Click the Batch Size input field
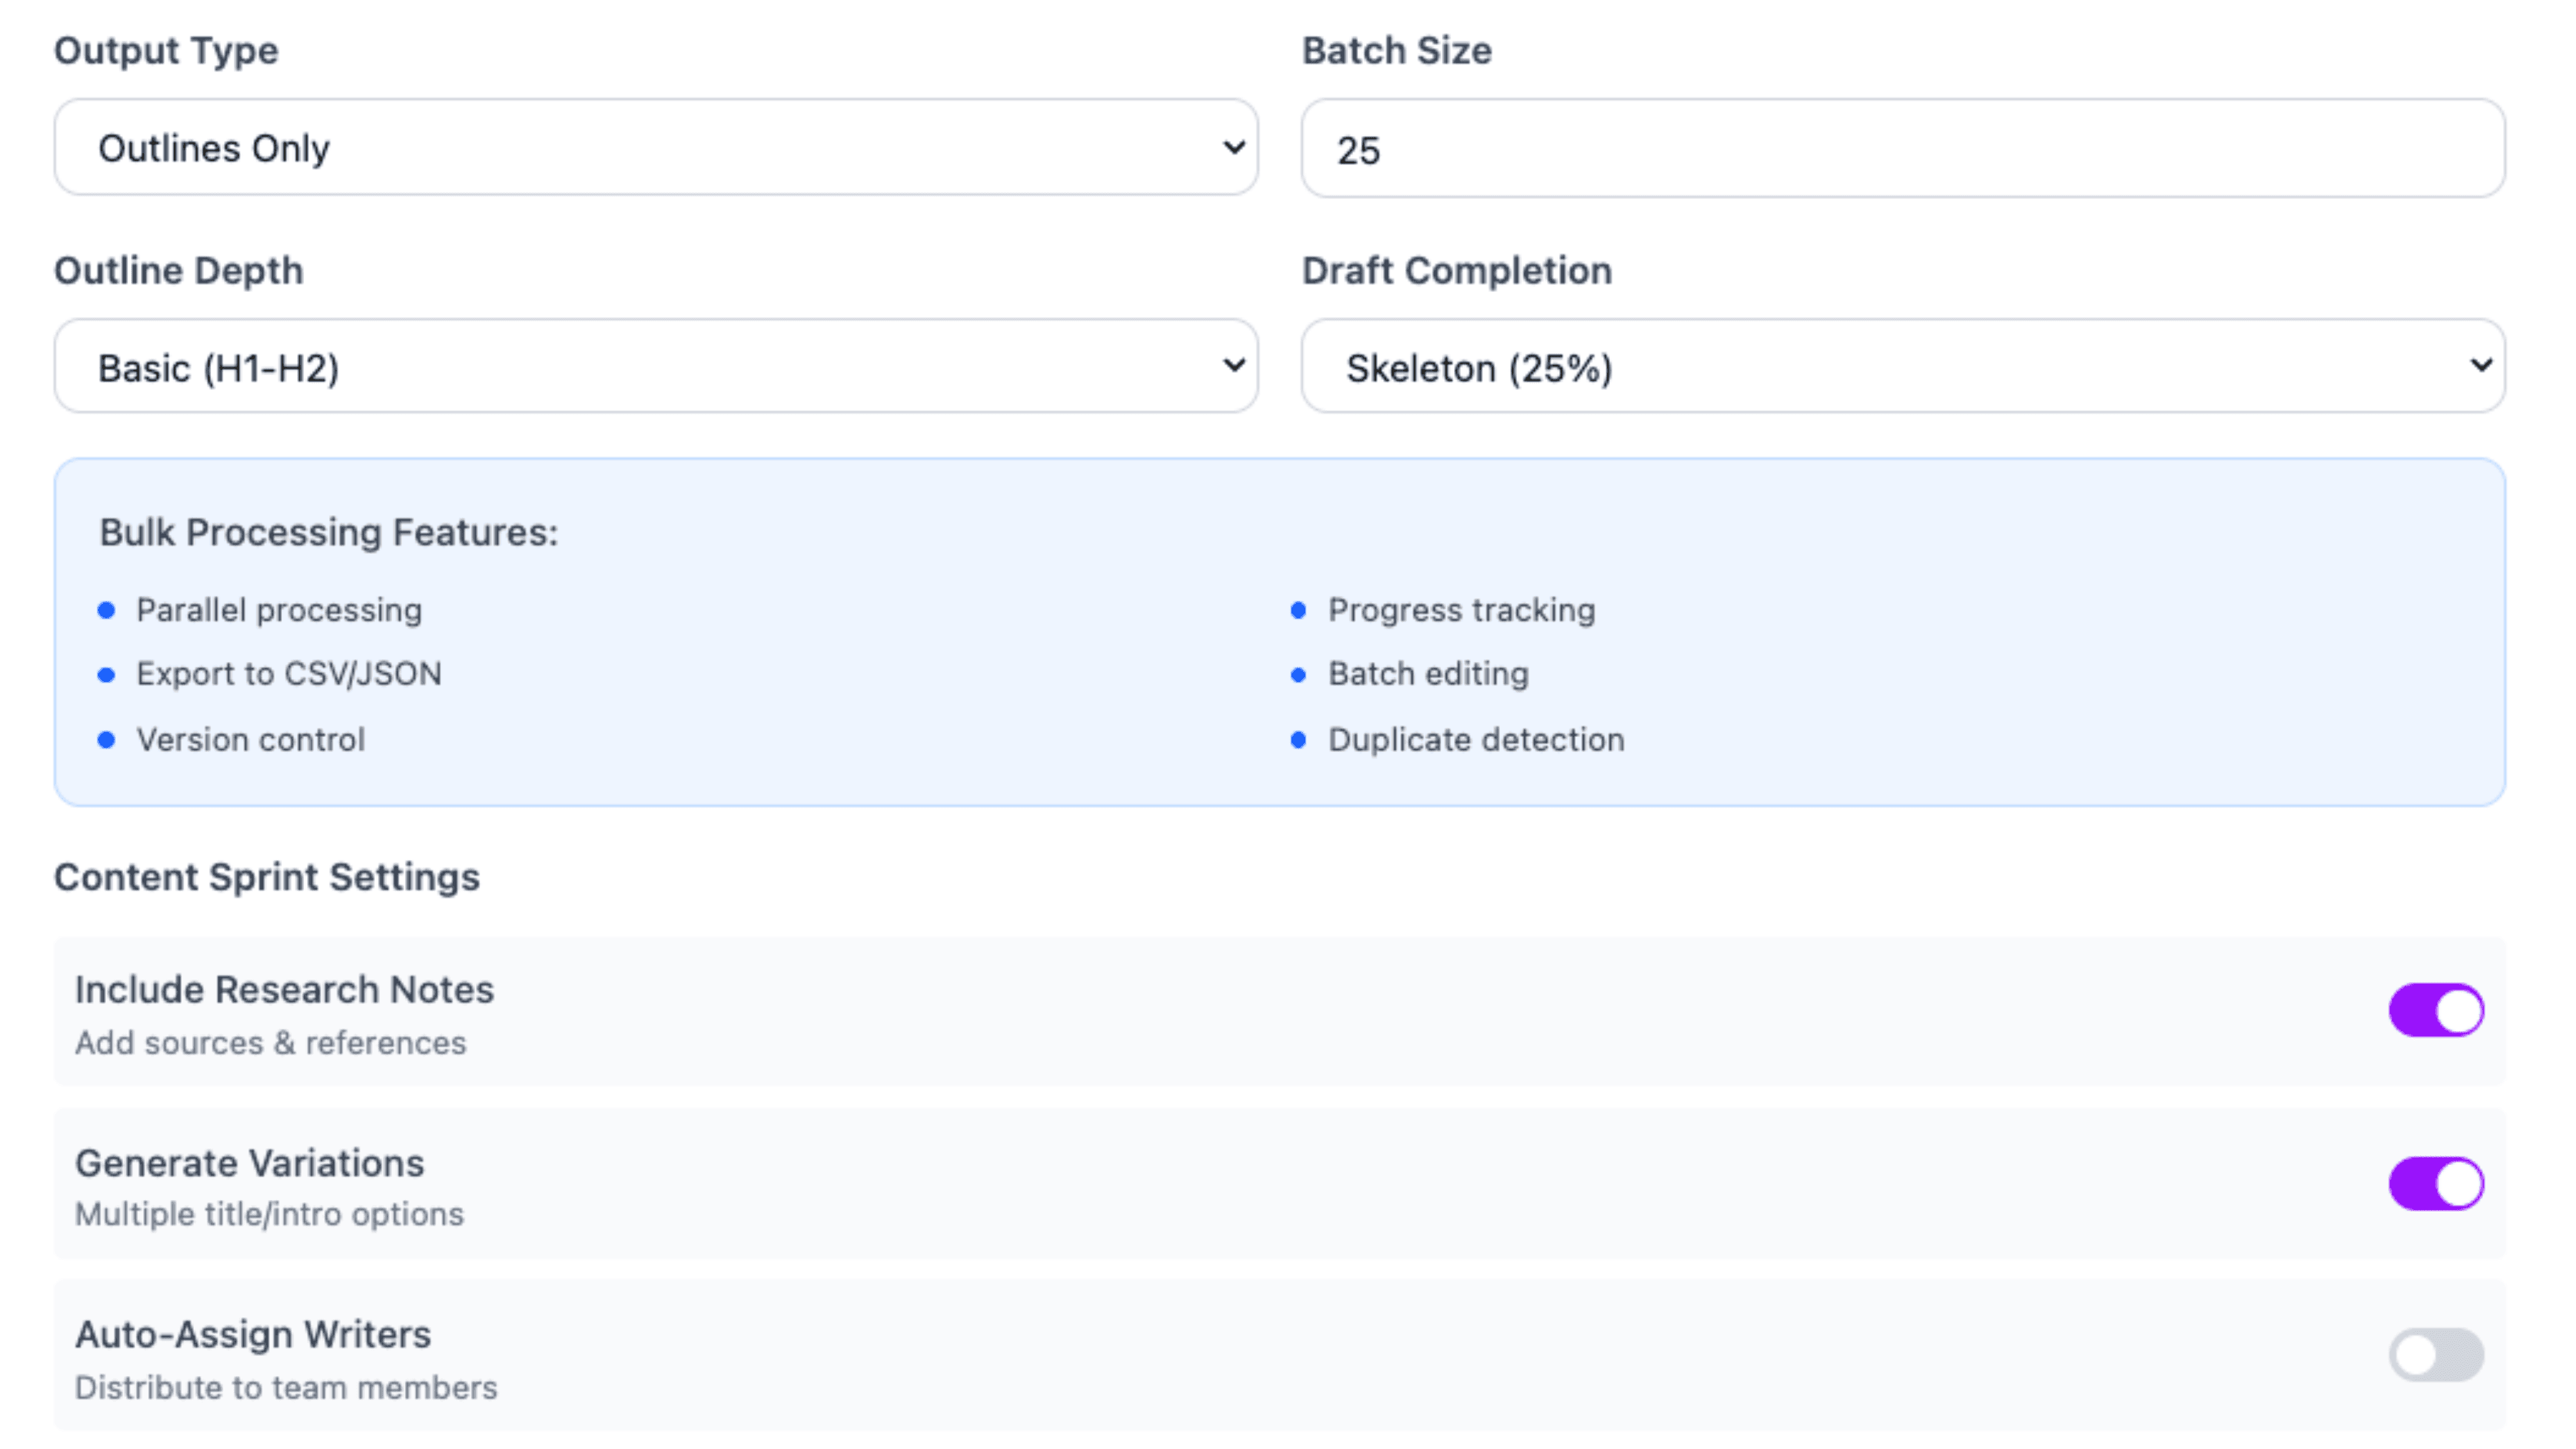 point(1900,149)
